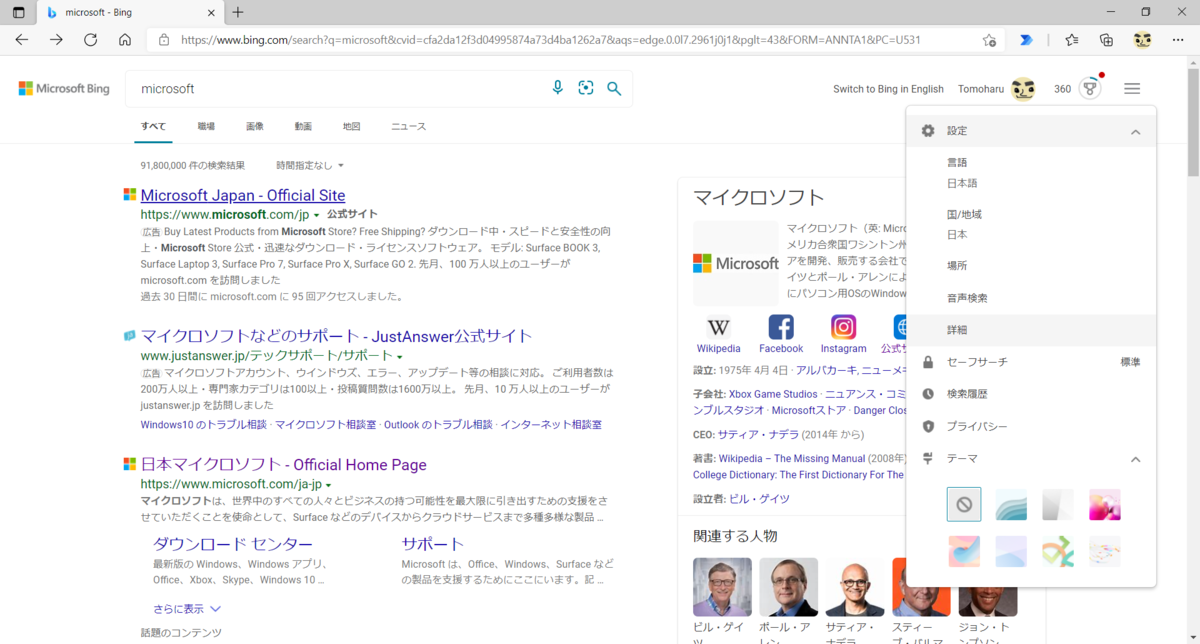
Task: Open the tab actions menu icon
Action: coord(19,12)
